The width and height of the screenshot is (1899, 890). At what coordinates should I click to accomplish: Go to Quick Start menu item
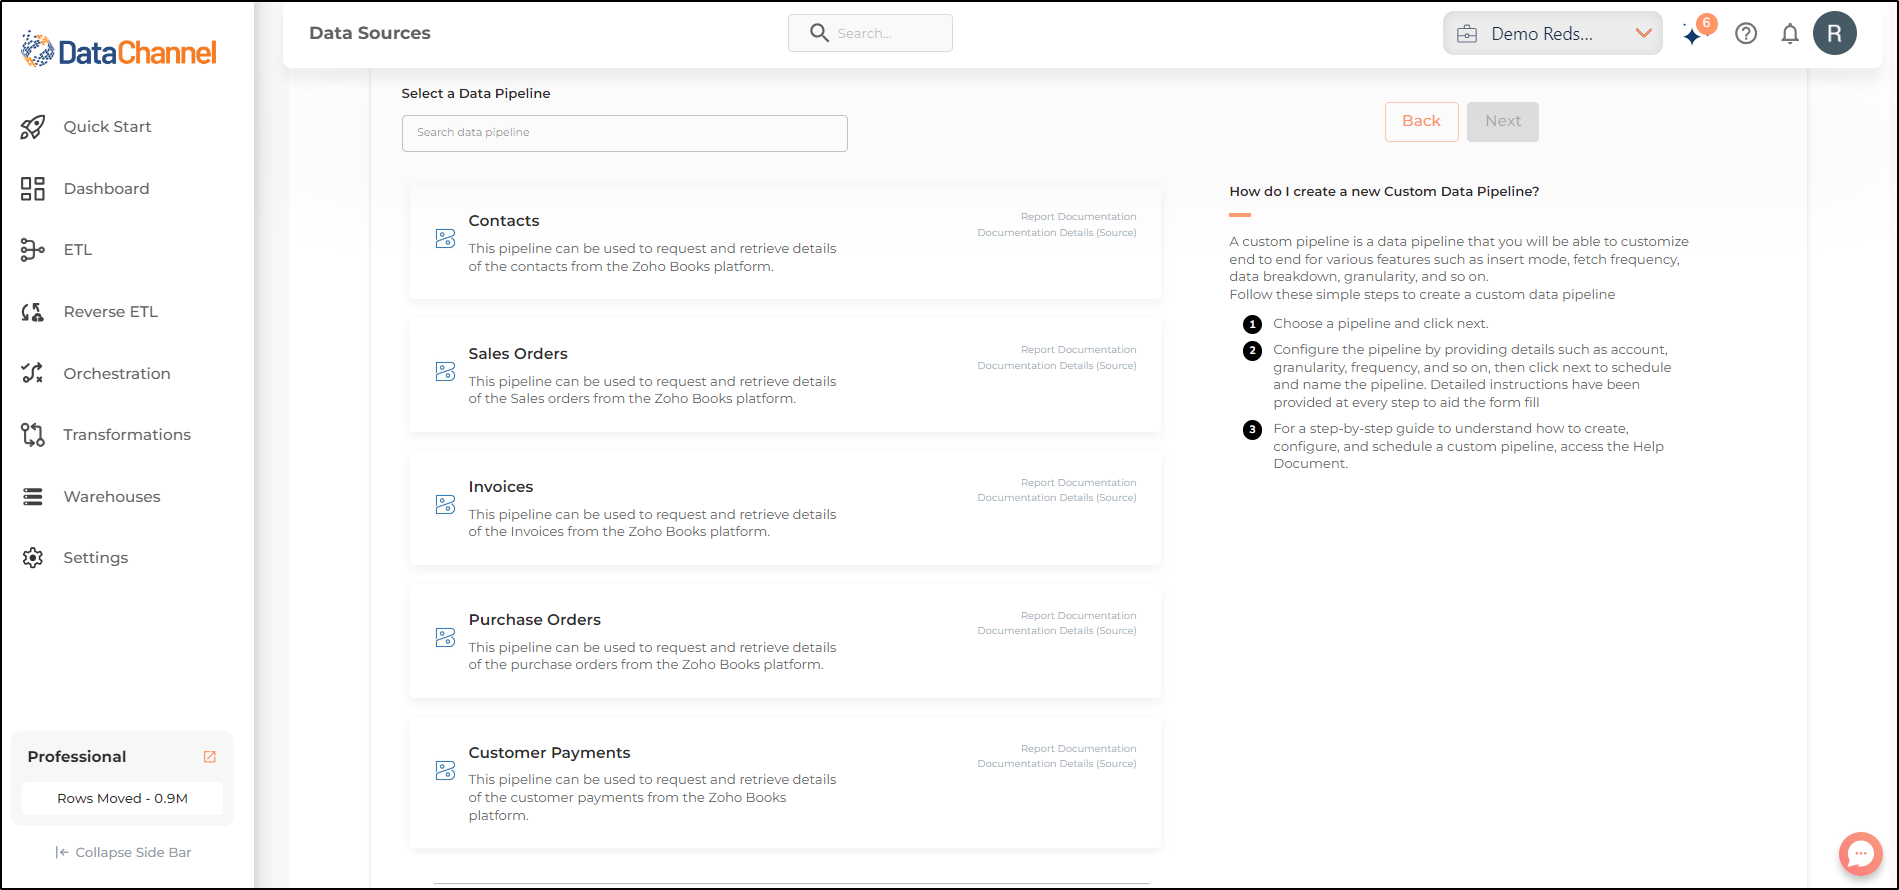pos(107,127)
